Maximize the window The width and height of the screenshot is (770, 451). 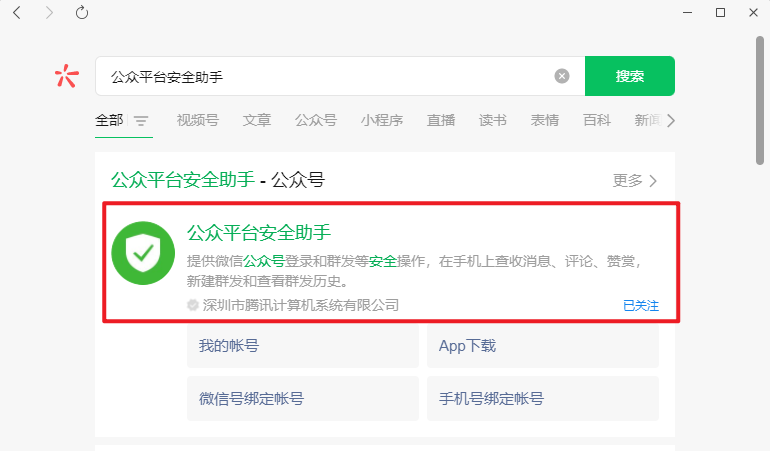point(720,12)
